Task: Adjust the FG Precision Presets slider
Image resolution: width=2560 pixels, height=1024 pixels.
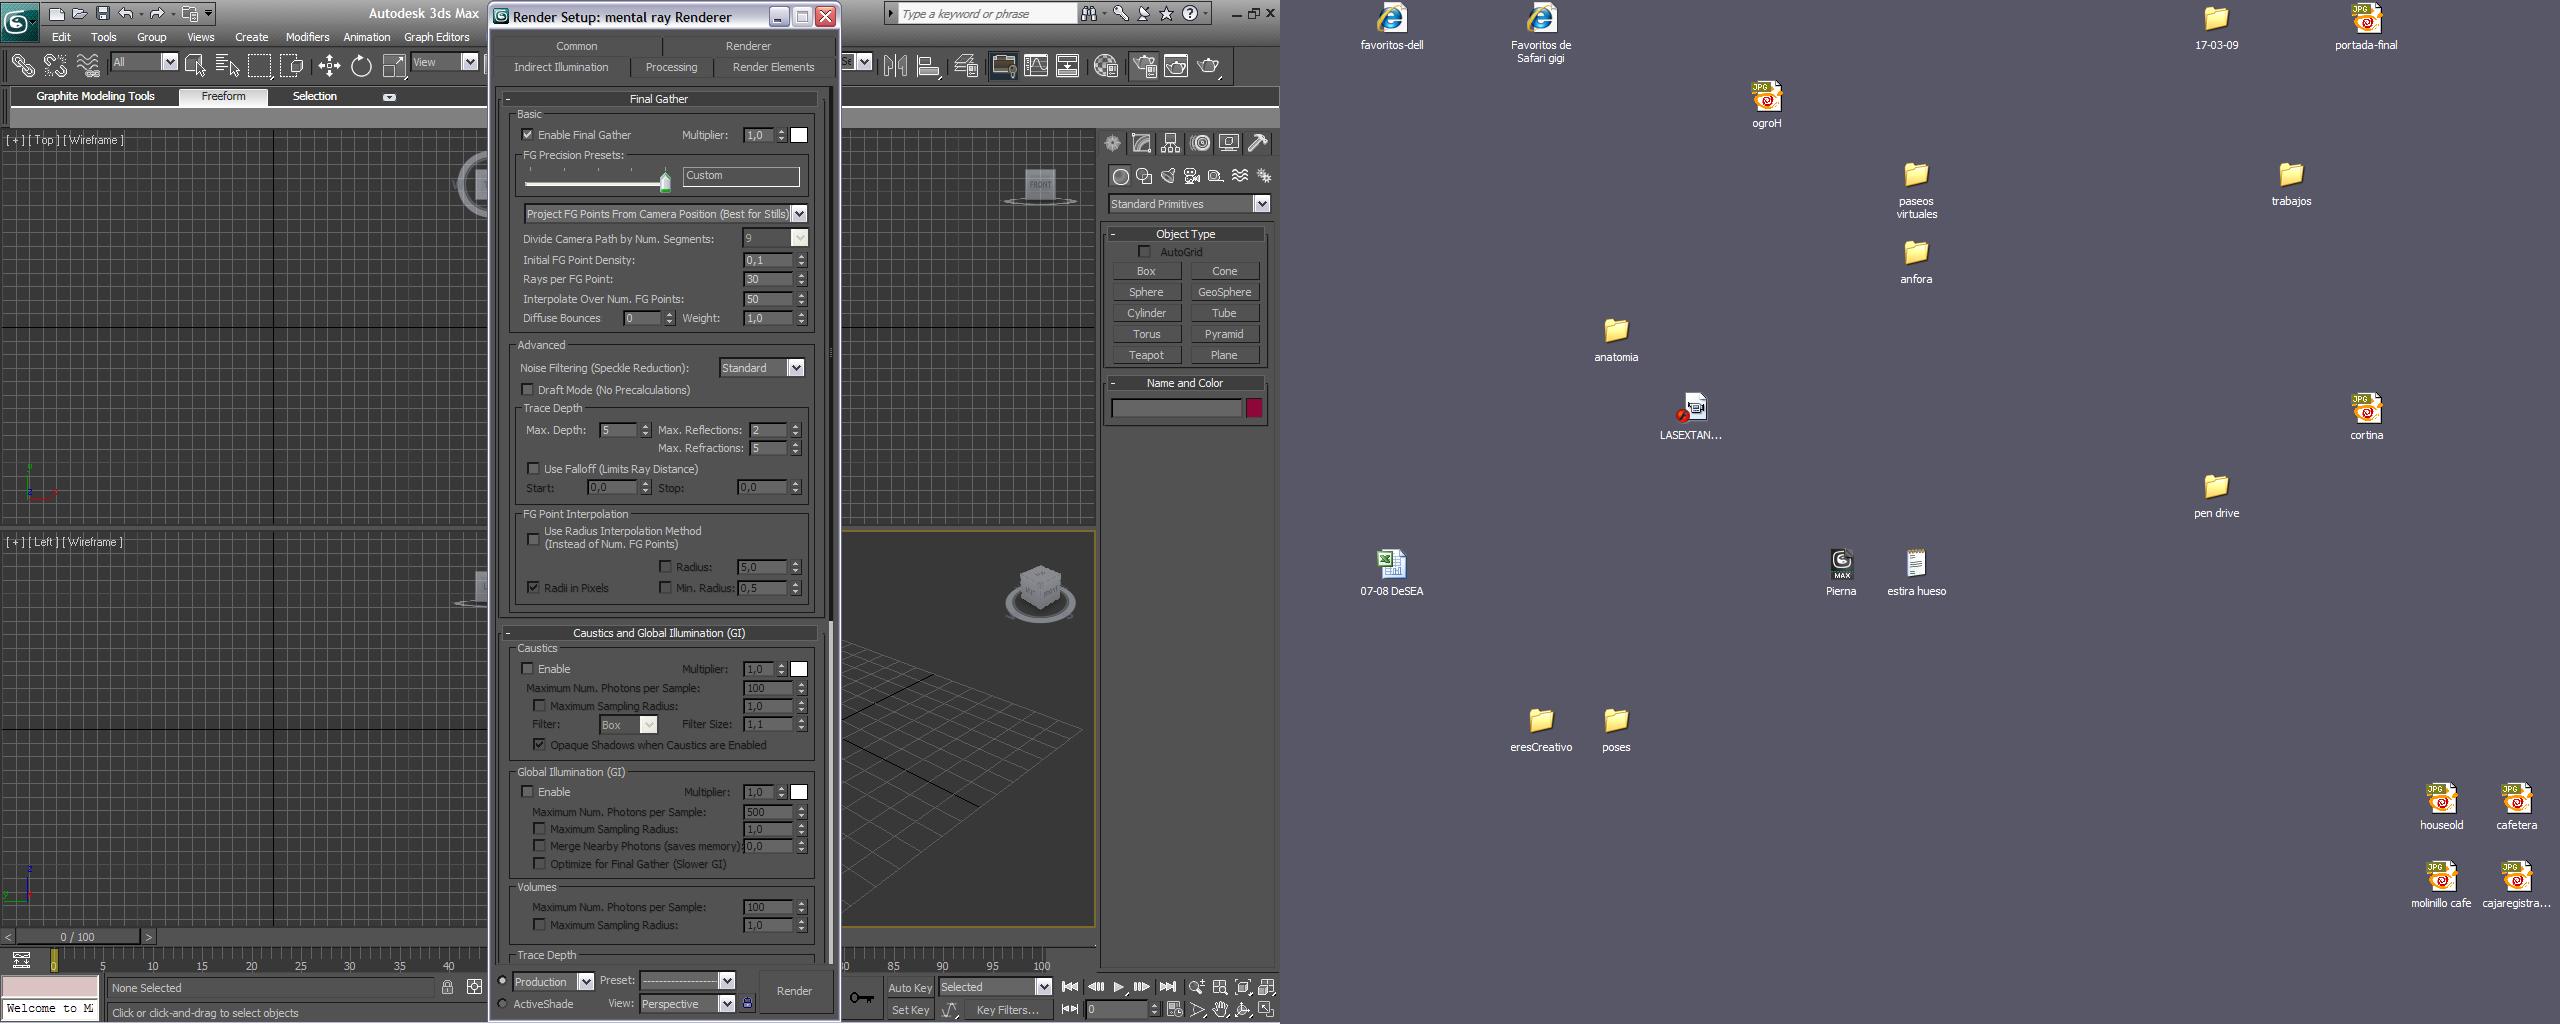Action: click(665, 181)
